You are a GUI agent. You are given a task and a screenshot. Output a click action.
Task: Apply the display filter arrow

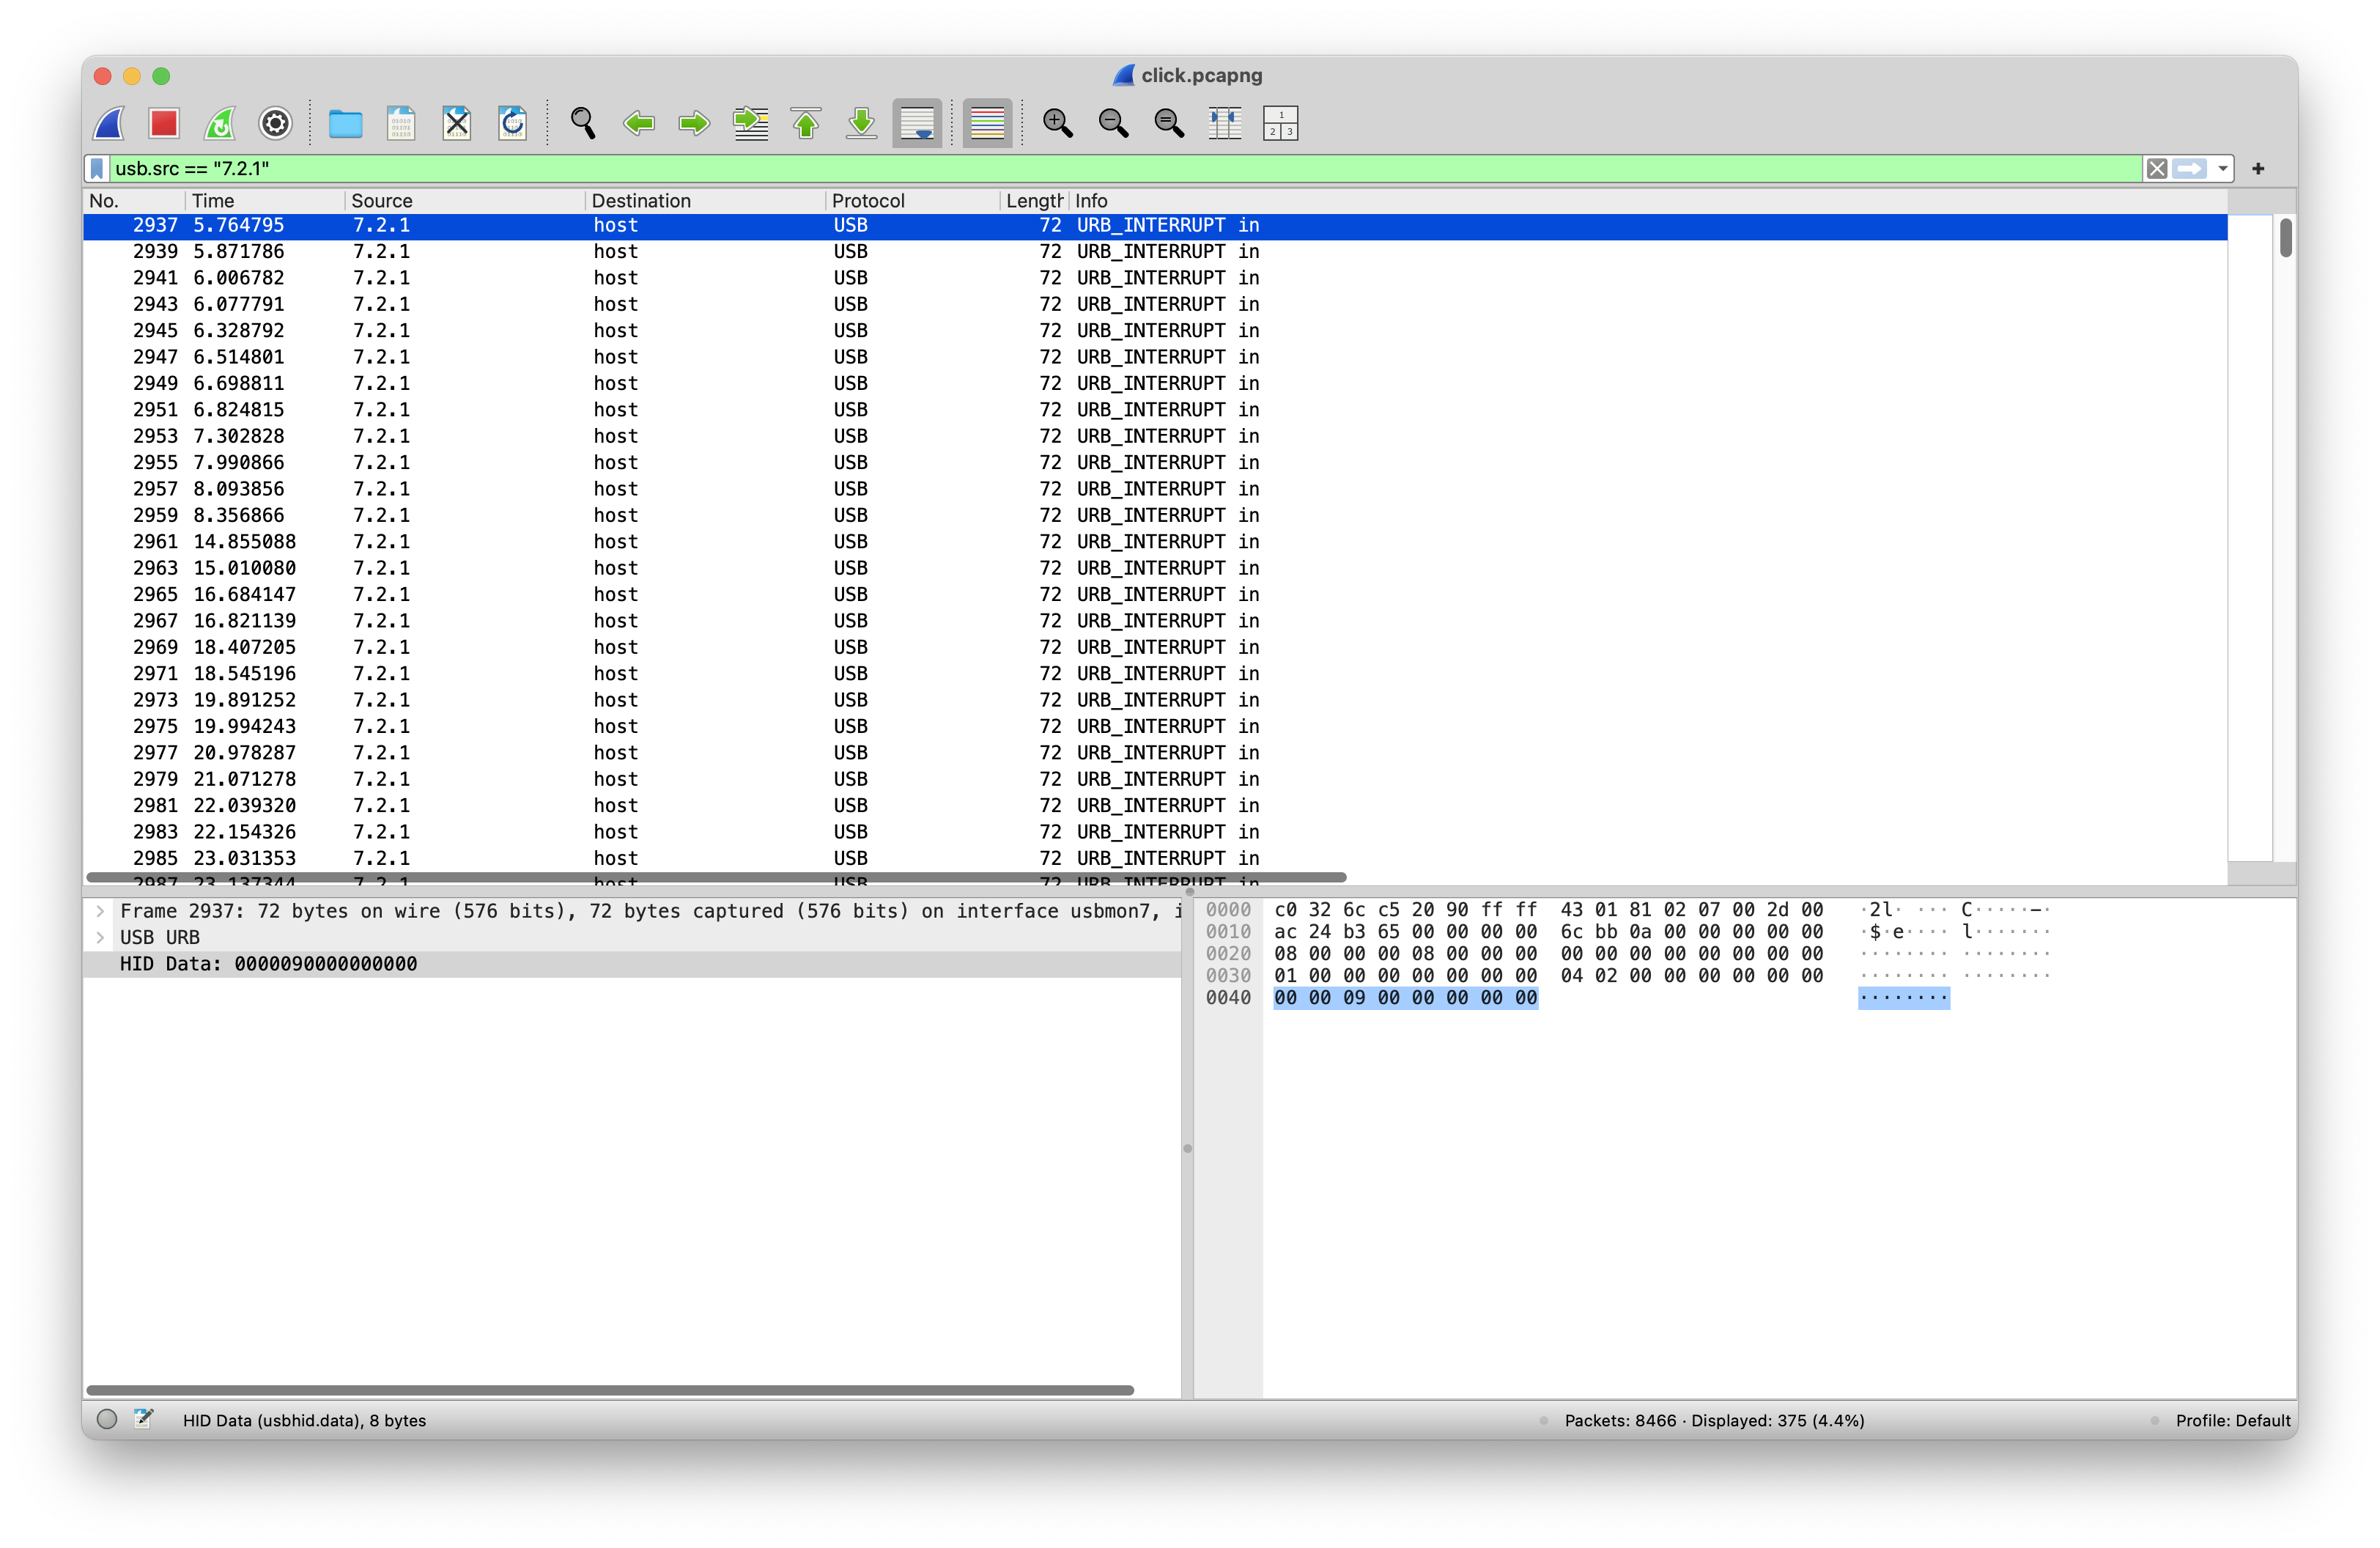[2189, 168]
